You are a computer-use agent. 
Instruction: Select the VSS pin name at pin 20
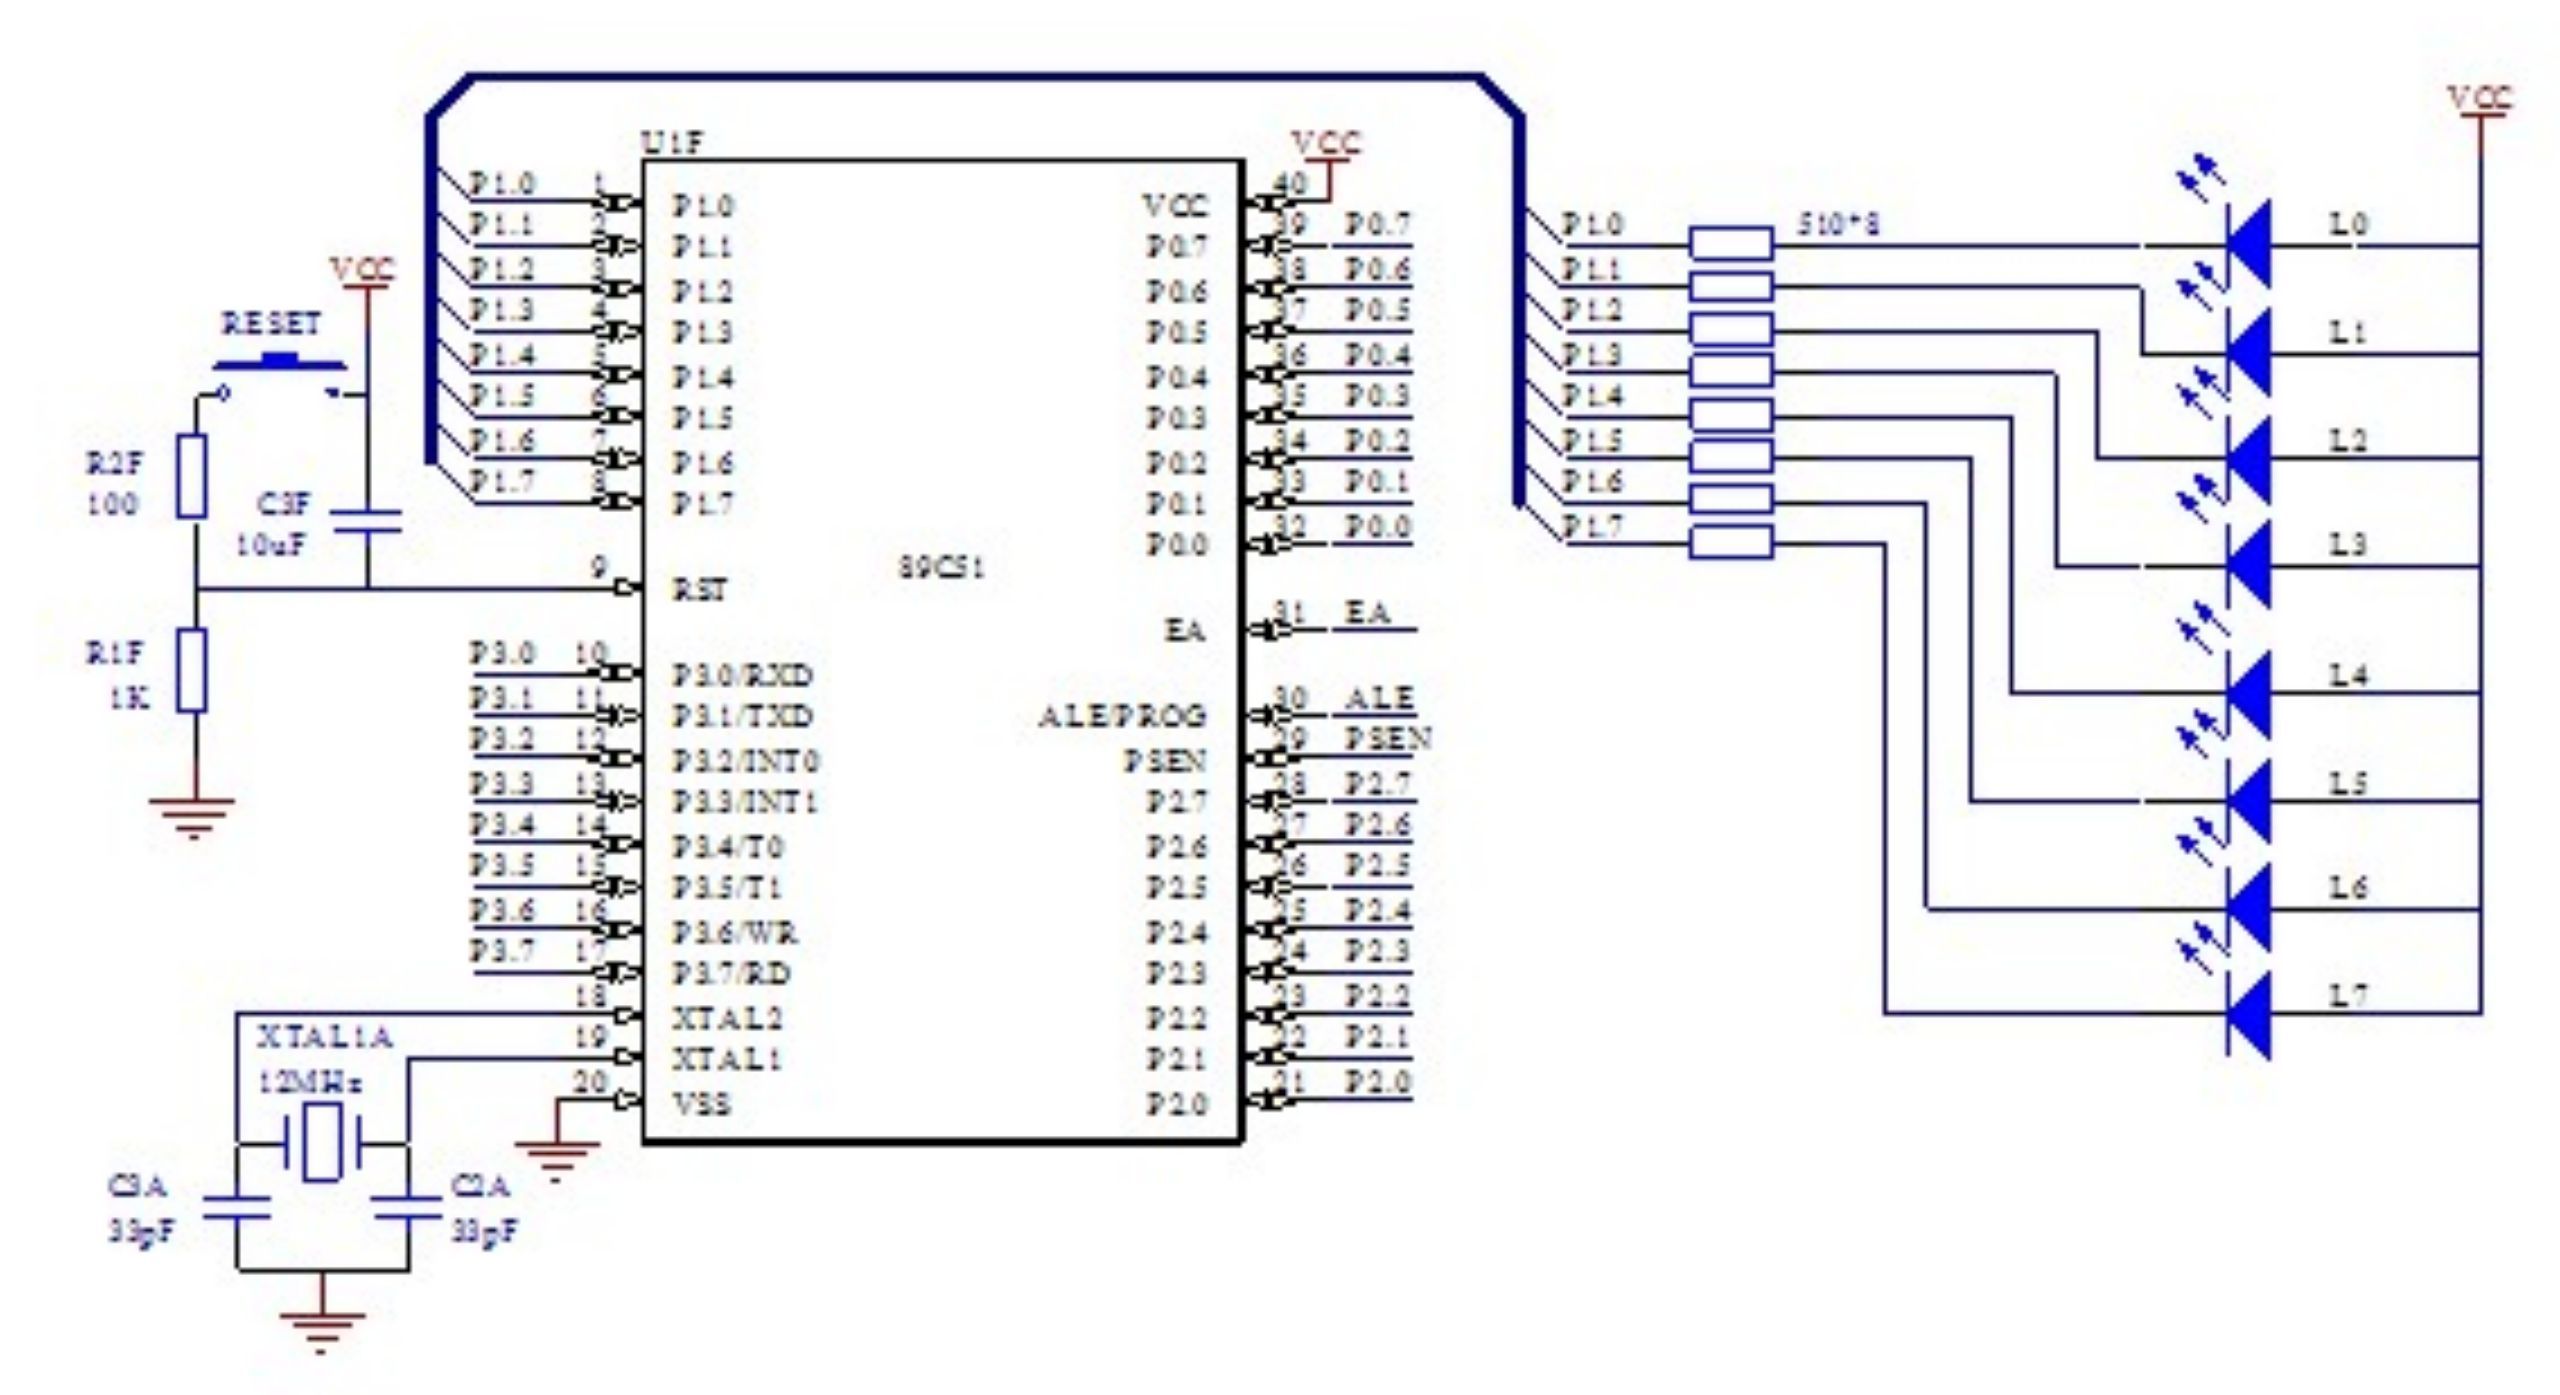702,1103
